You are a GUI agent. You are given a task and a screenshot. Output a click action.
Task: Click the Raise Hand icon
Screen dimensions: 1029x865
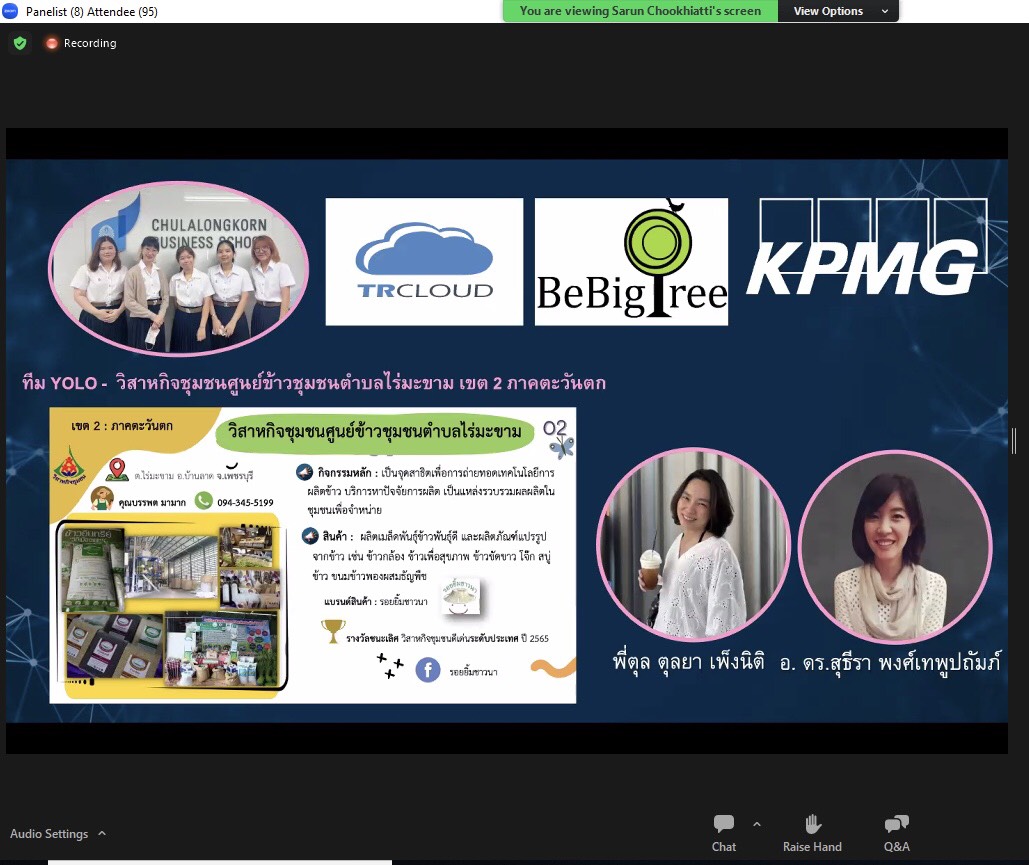point(812,824)
